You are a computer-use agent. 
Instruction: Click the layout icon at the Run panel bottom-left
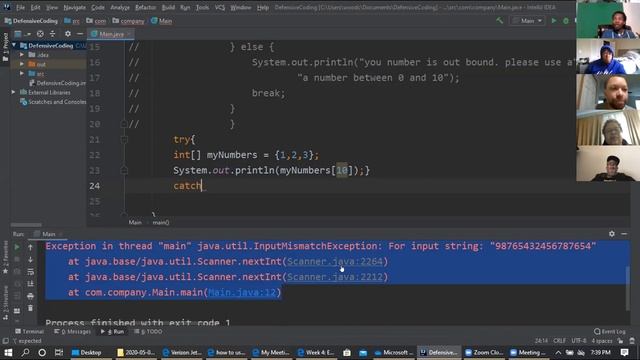pyautogui.click(x=17, y=311)
